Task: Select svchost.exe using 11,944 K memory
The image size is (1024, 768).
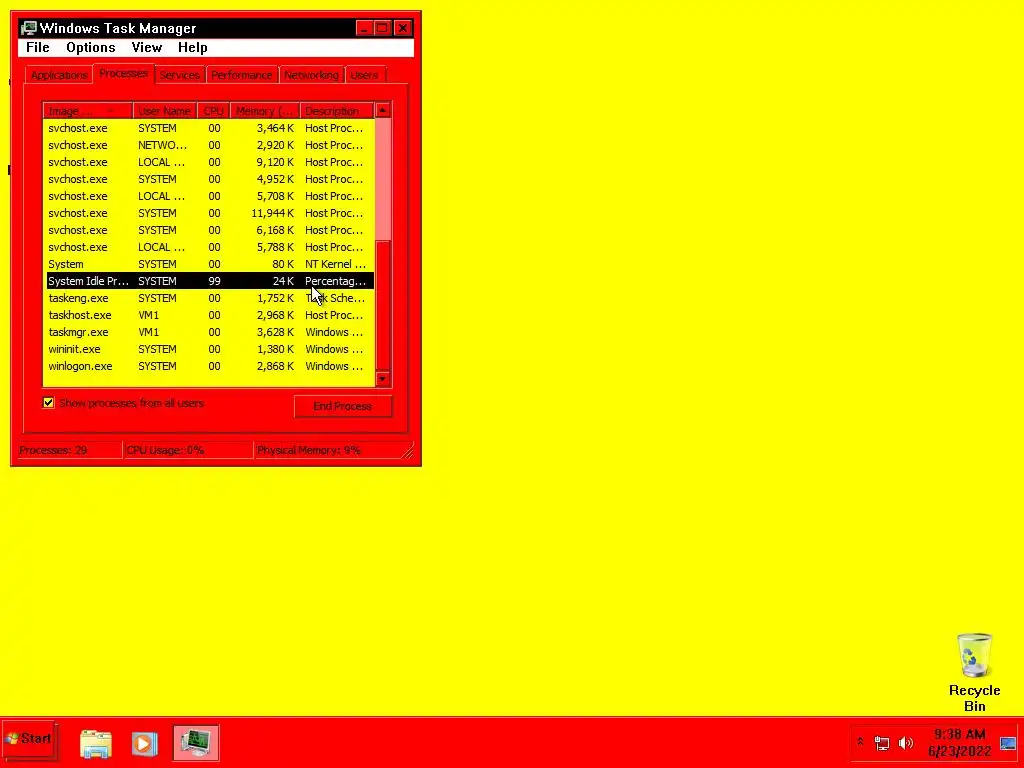Action: (208, 213)
